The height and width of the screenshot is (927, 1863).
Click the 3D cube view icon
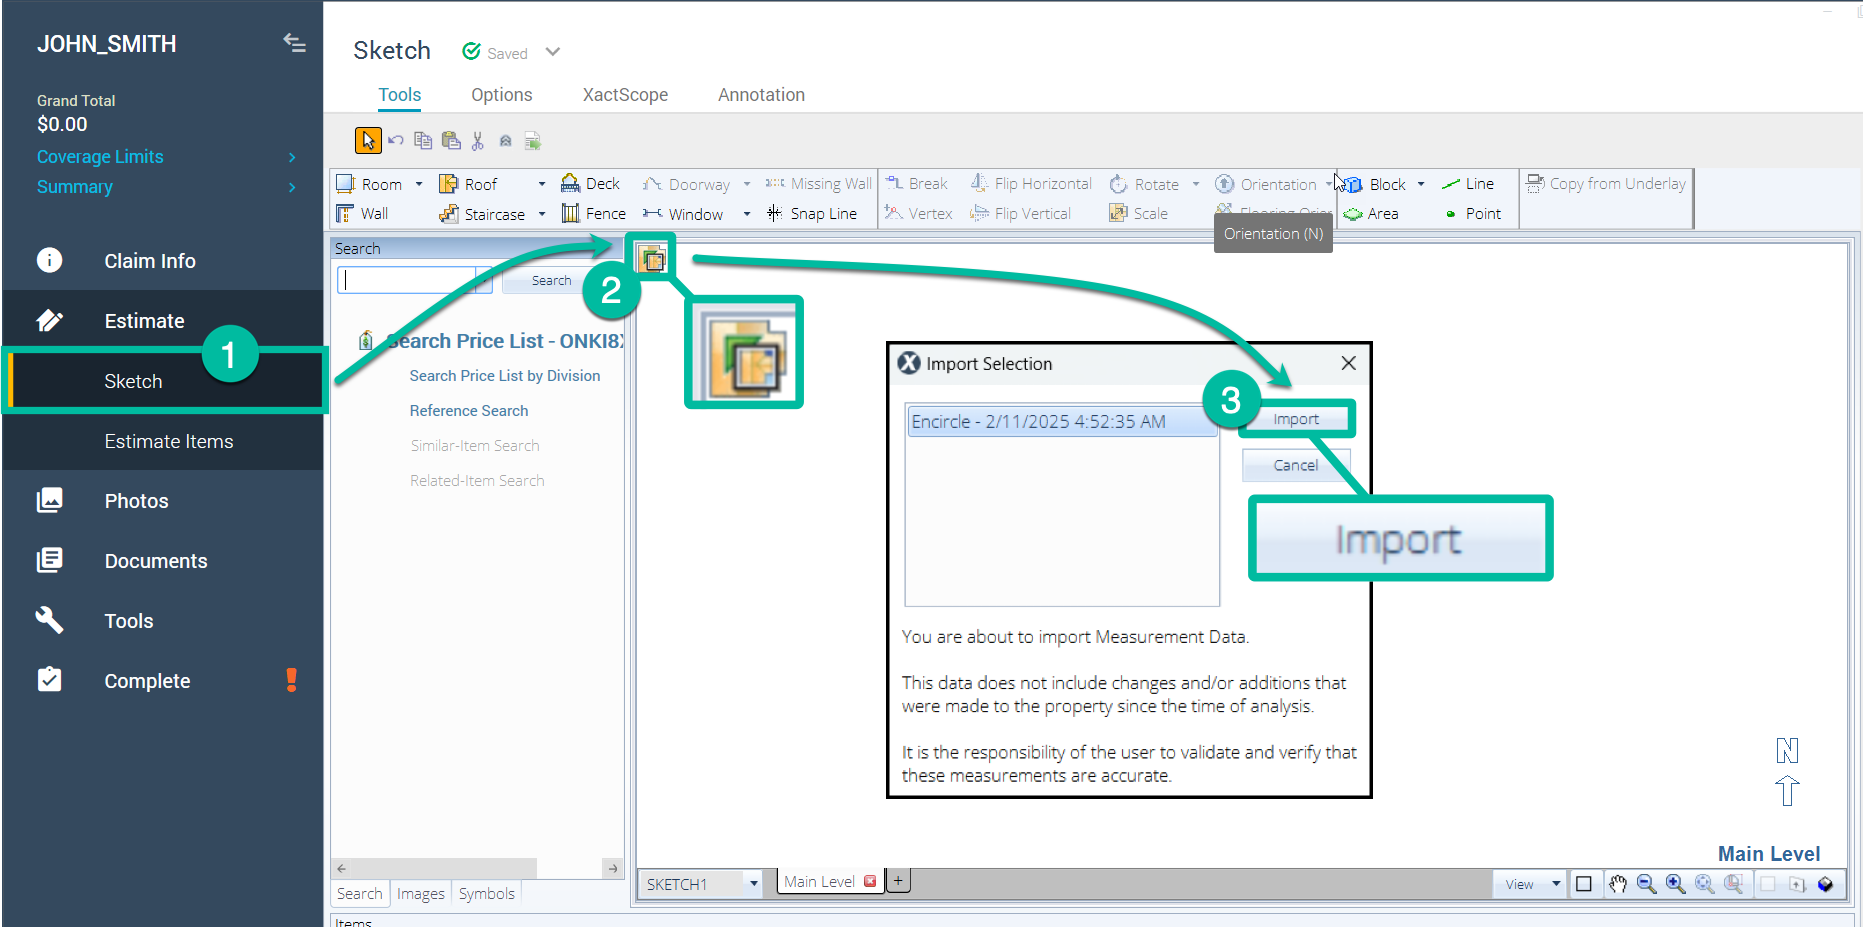[x=1825, y=884]
